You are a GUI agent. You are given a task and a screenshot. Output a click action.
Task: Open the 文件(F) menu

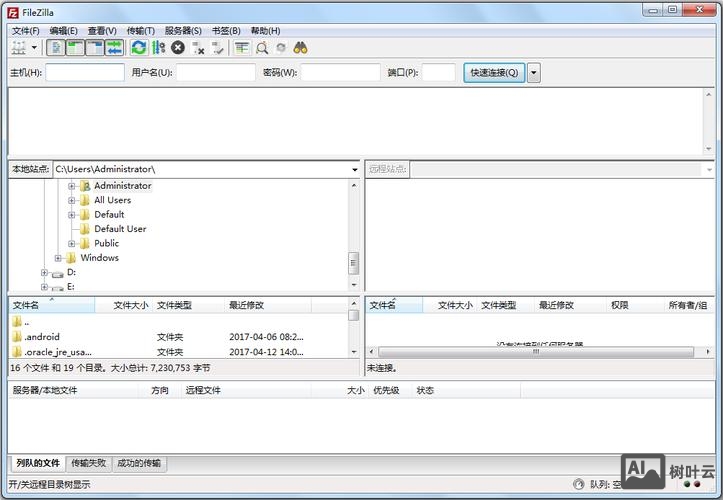[x=26, y=31]
